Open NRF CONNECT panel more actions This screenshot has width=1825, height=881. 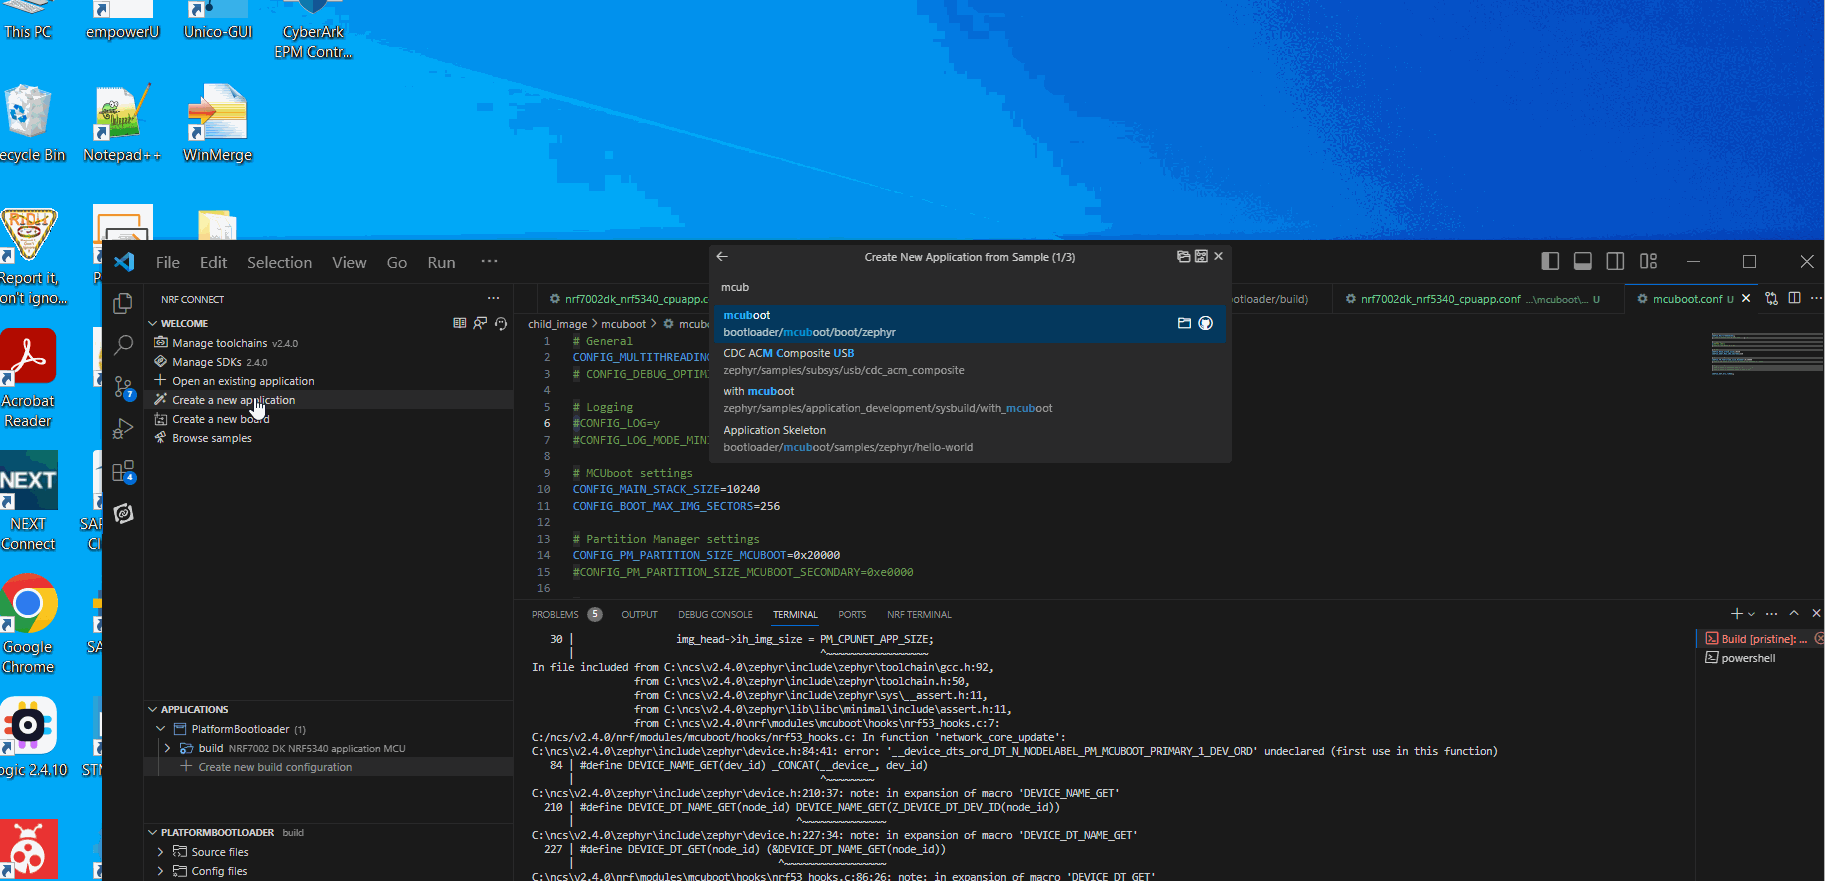[x=493, y=298]
